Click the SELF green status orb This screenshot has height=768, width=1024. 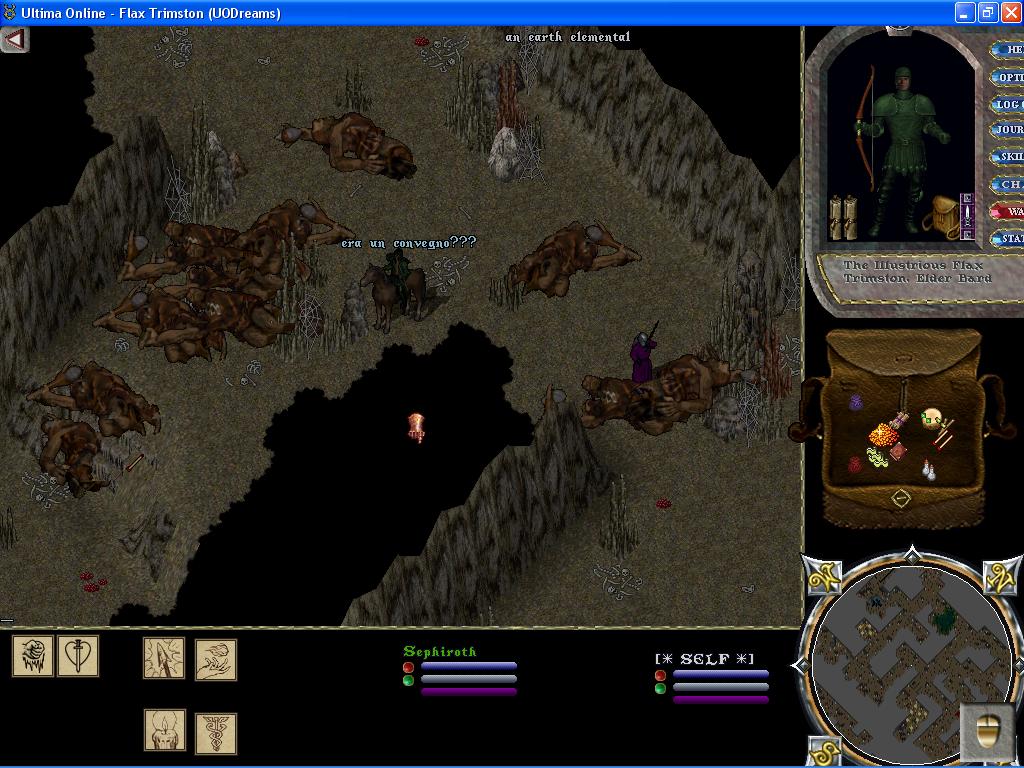[x=660, y=688]
